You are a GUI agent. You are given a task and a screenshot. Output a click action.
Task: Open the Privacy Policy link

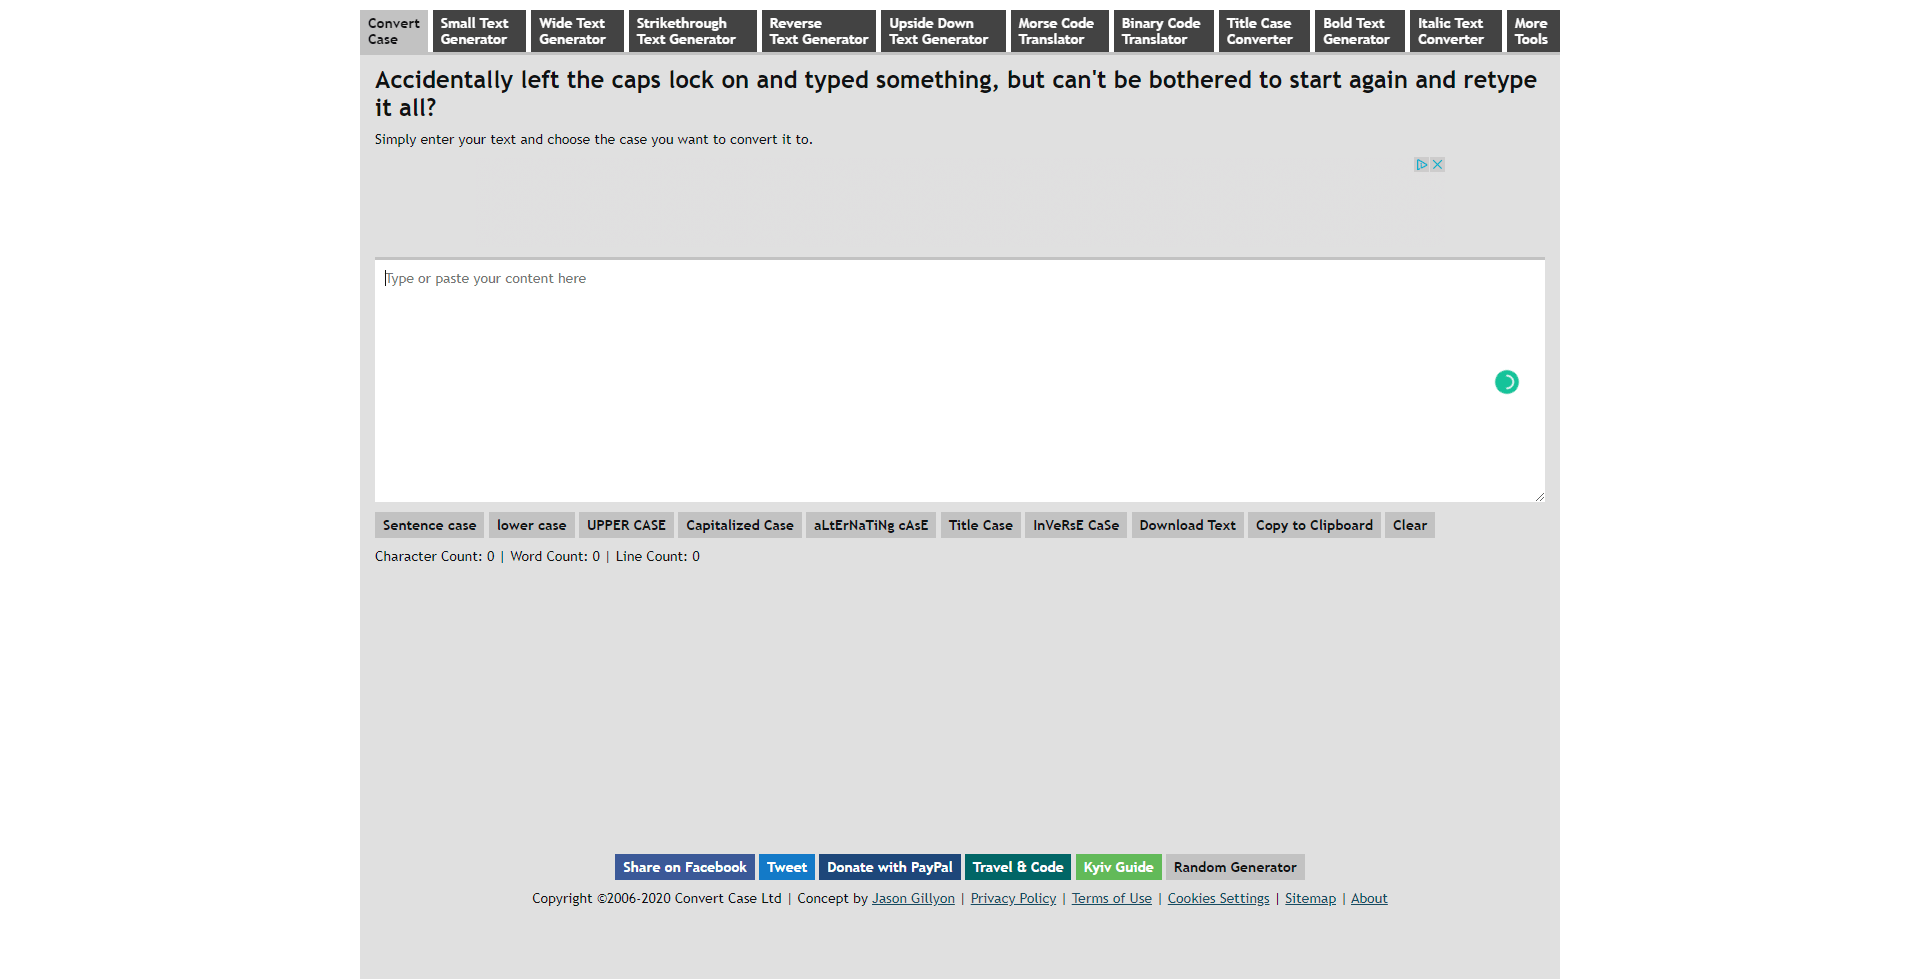[1013, 899]
